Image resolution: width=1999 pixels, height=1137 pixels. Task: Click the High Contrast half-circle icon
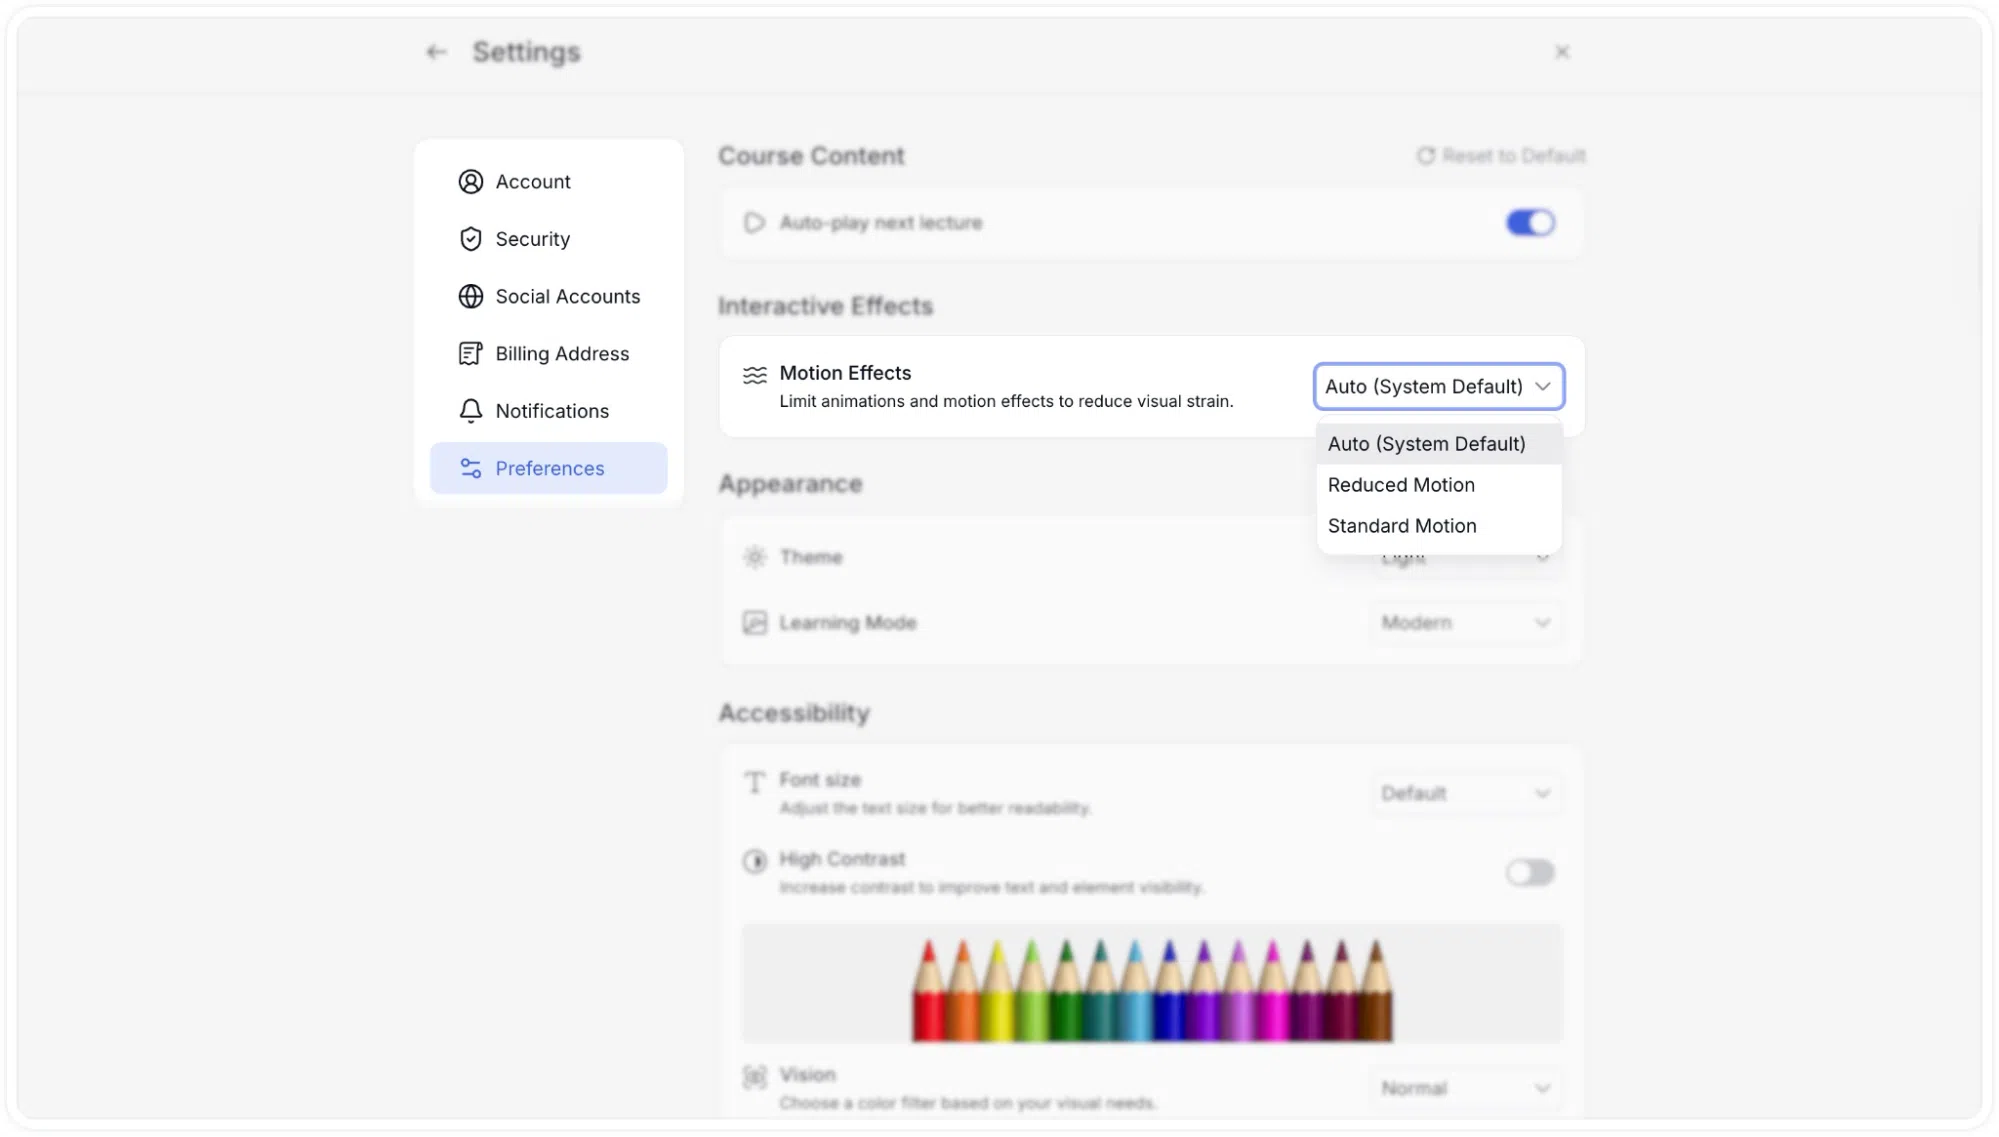755,861
